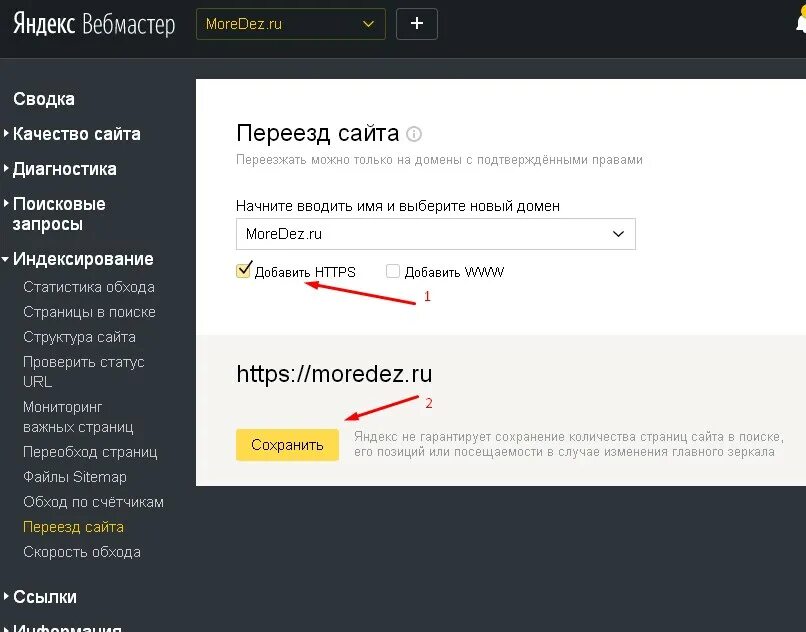
Task: Click the https://moredez.ru address text
Action: pyautogui.click(x=334, y=374)
